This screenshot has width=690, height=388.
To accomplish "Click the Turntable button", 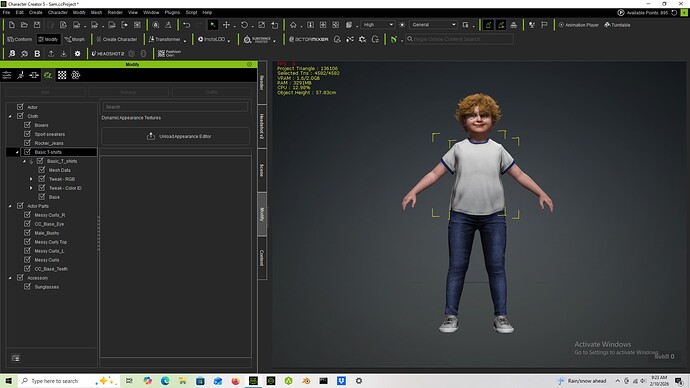I will (617, 25).
